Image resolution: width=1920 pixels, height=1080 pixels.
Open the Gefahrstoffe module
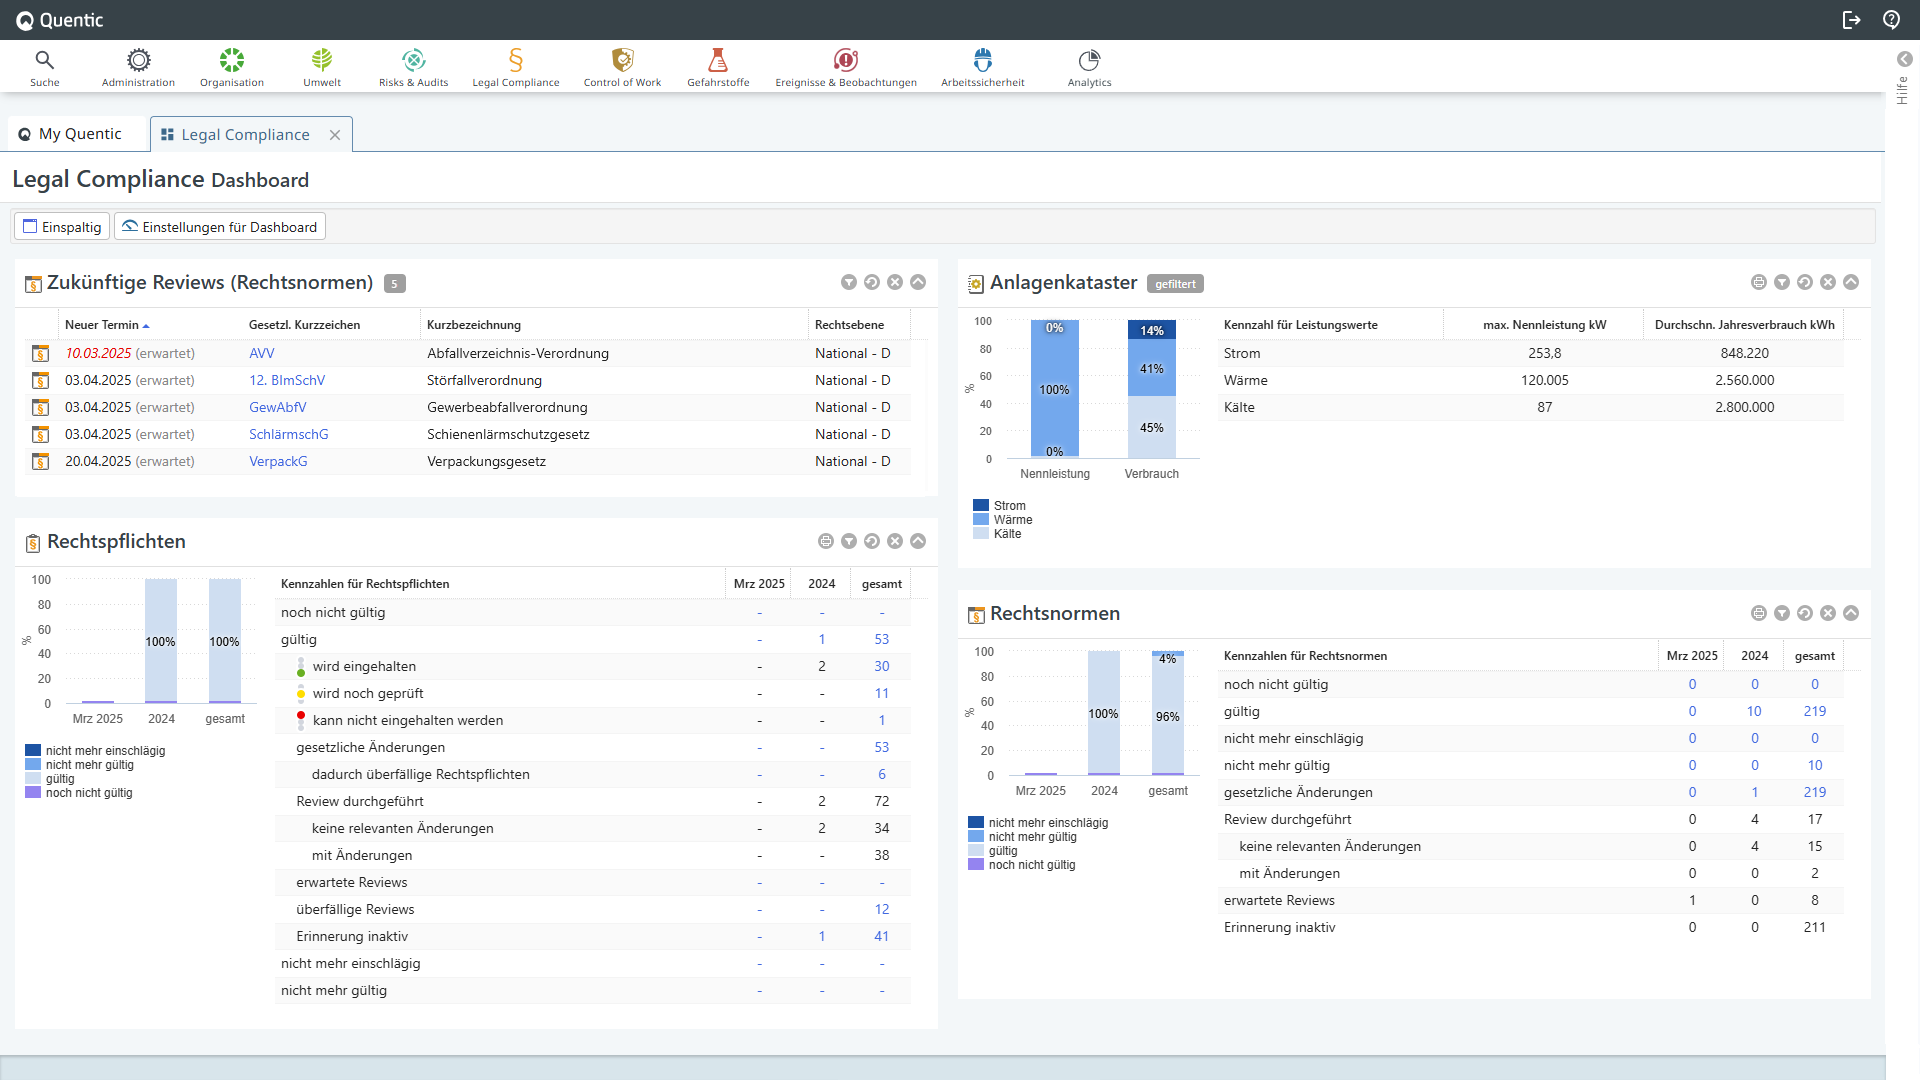pos(718,67)
